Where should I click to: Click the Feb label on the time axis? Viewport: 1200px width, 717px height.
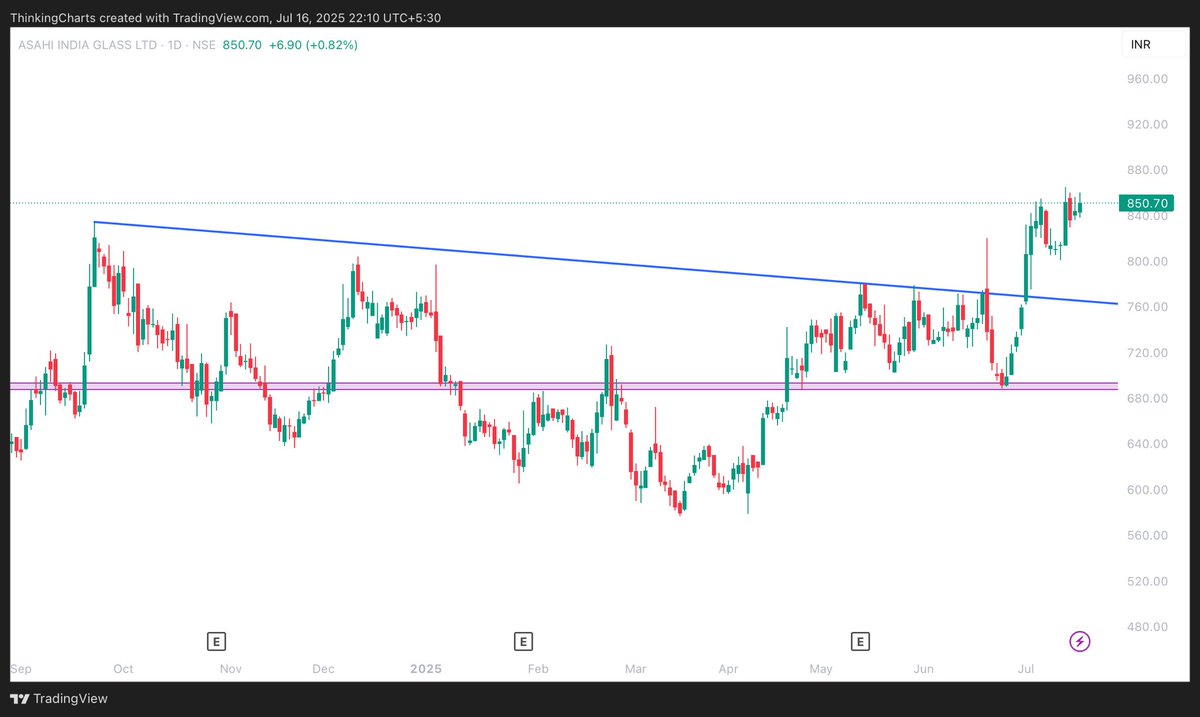[538, 669]
